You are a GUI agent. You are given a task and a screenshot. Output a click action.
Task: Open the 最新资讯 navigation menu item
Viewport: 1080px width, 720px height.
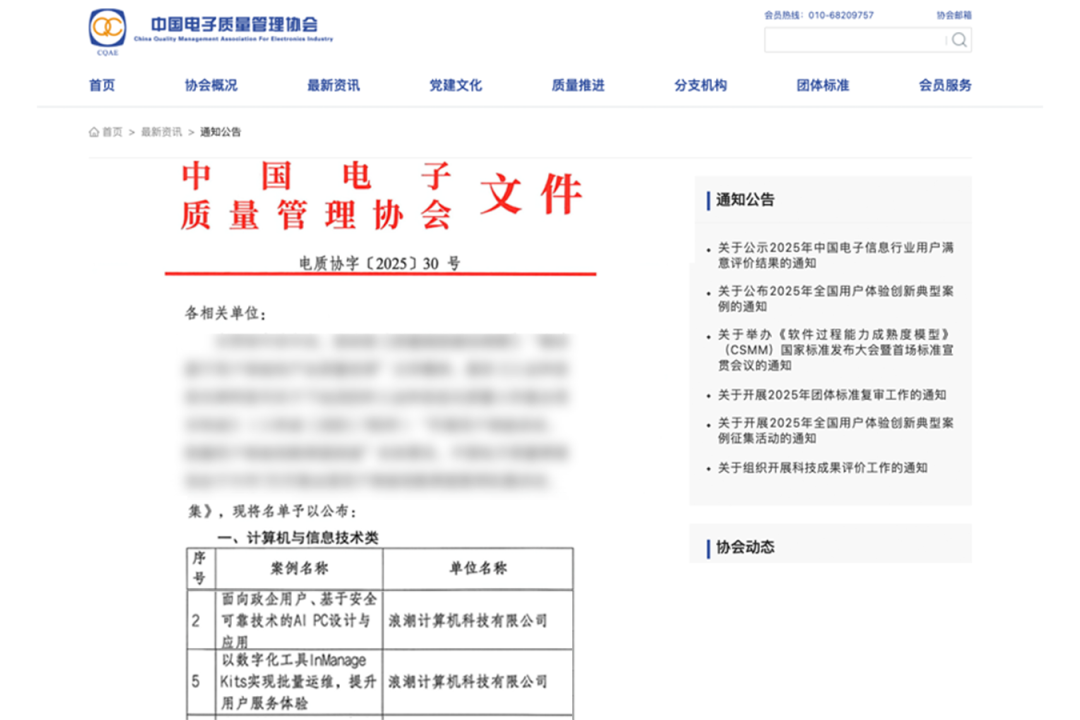[332, 86]
